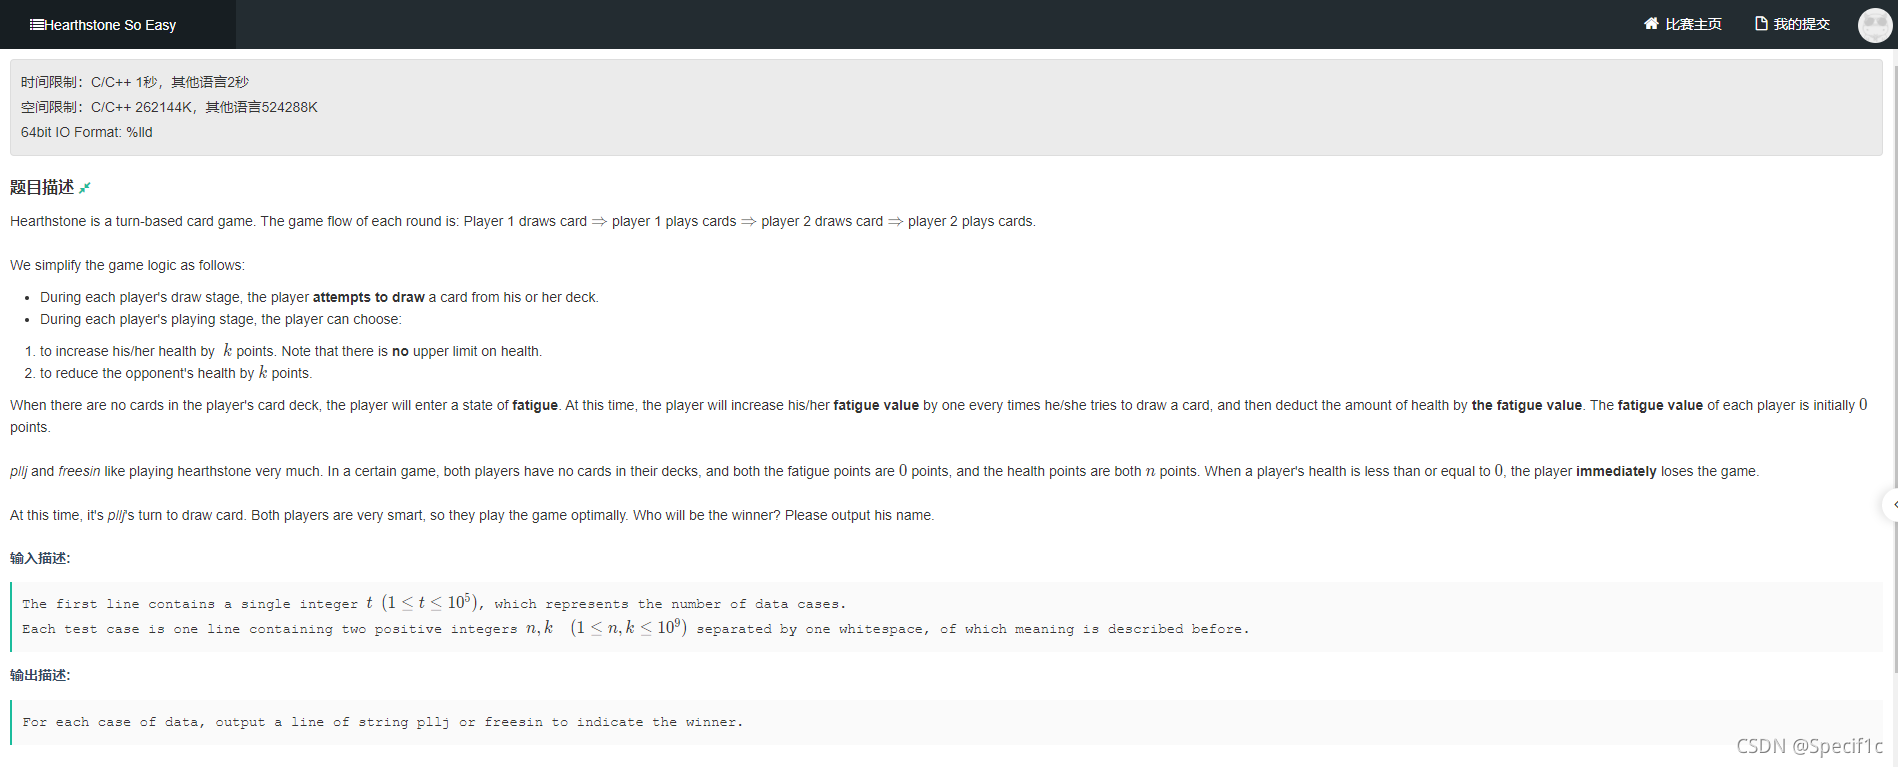Select the 输入描述 heading
This screenshot has height=767, width=1898.
pyautogui.click(x=40, y=558)
